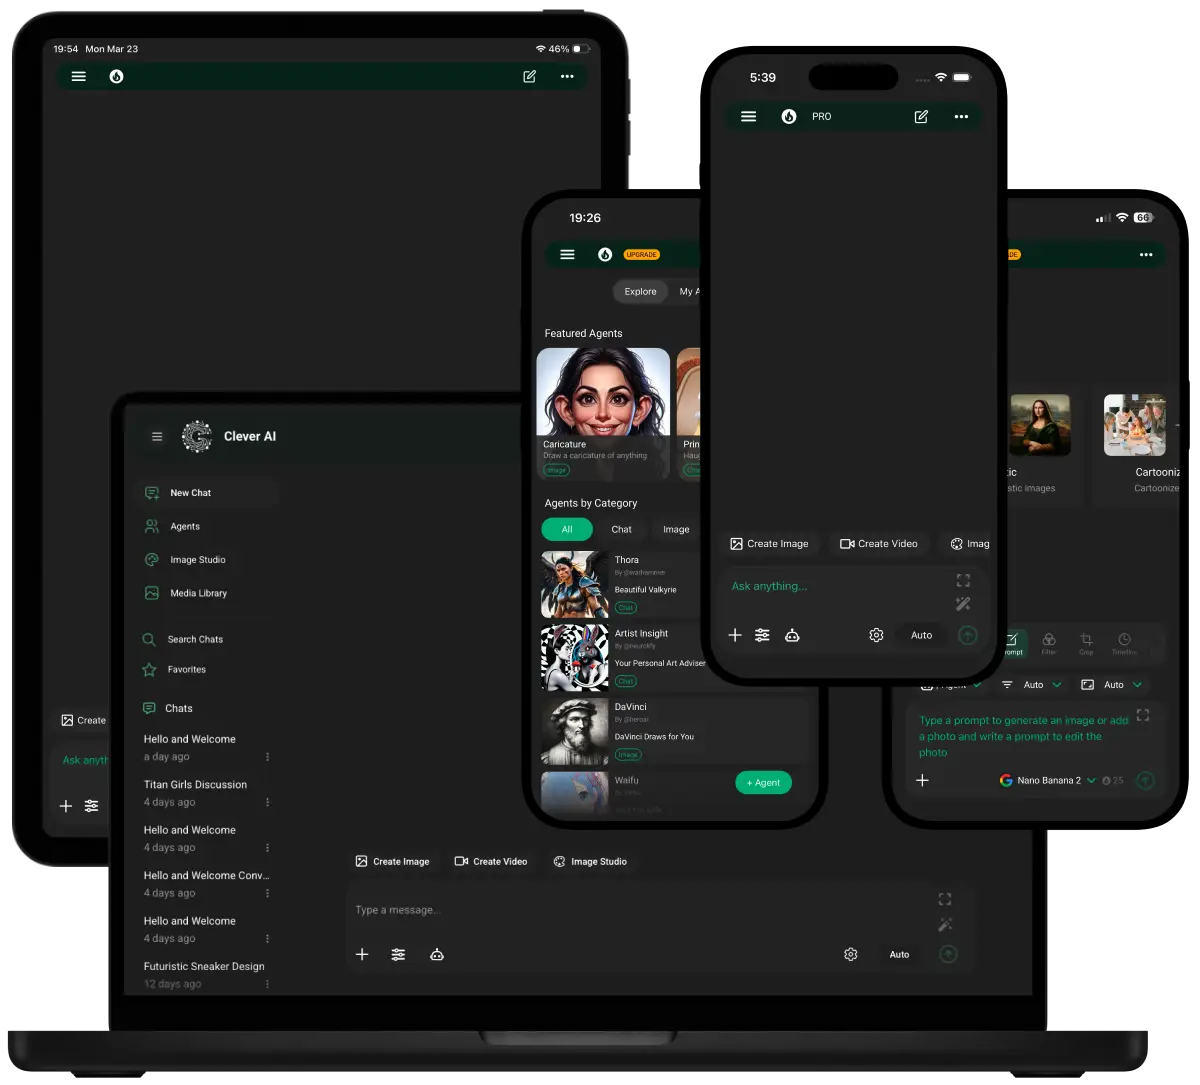Tap the Crop tool in image editor toolbar
Image resolution: width=1200 pixels, height=1085 pixels.
(x=1086, y=644)
